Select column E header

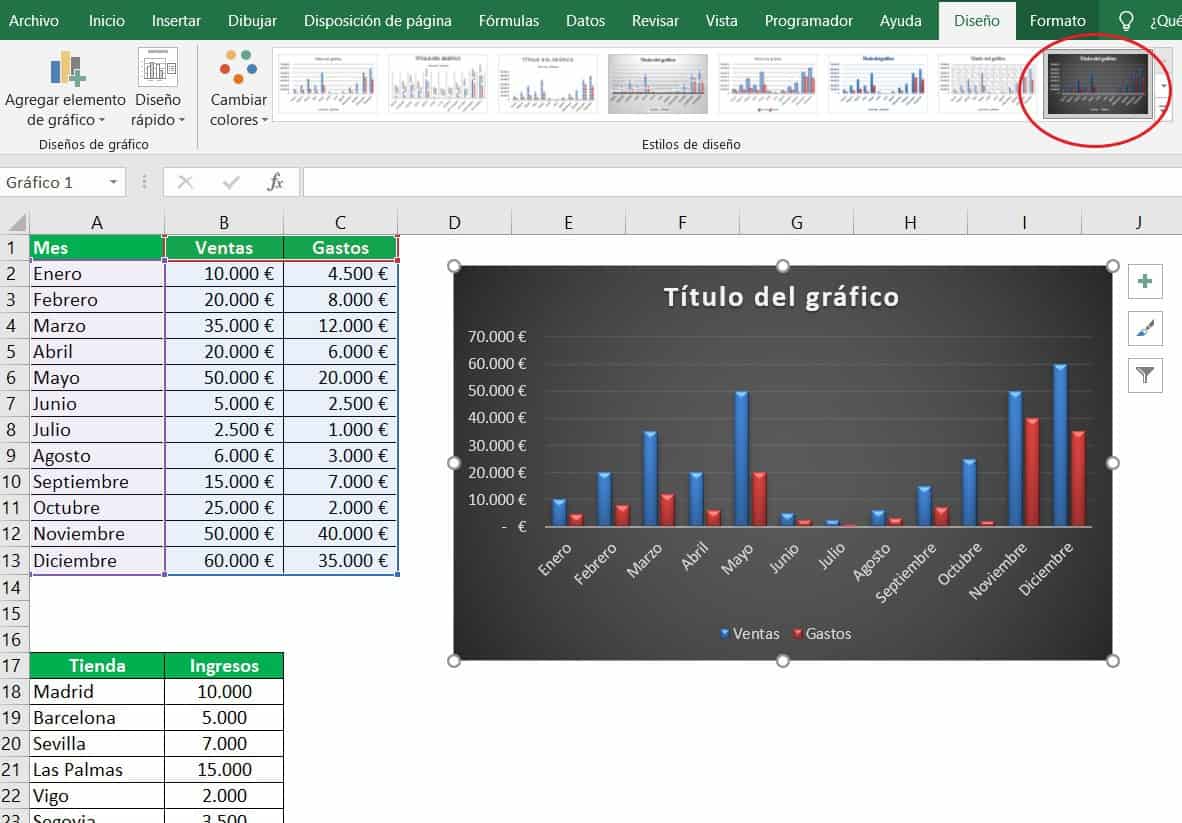tap(568, 222)
